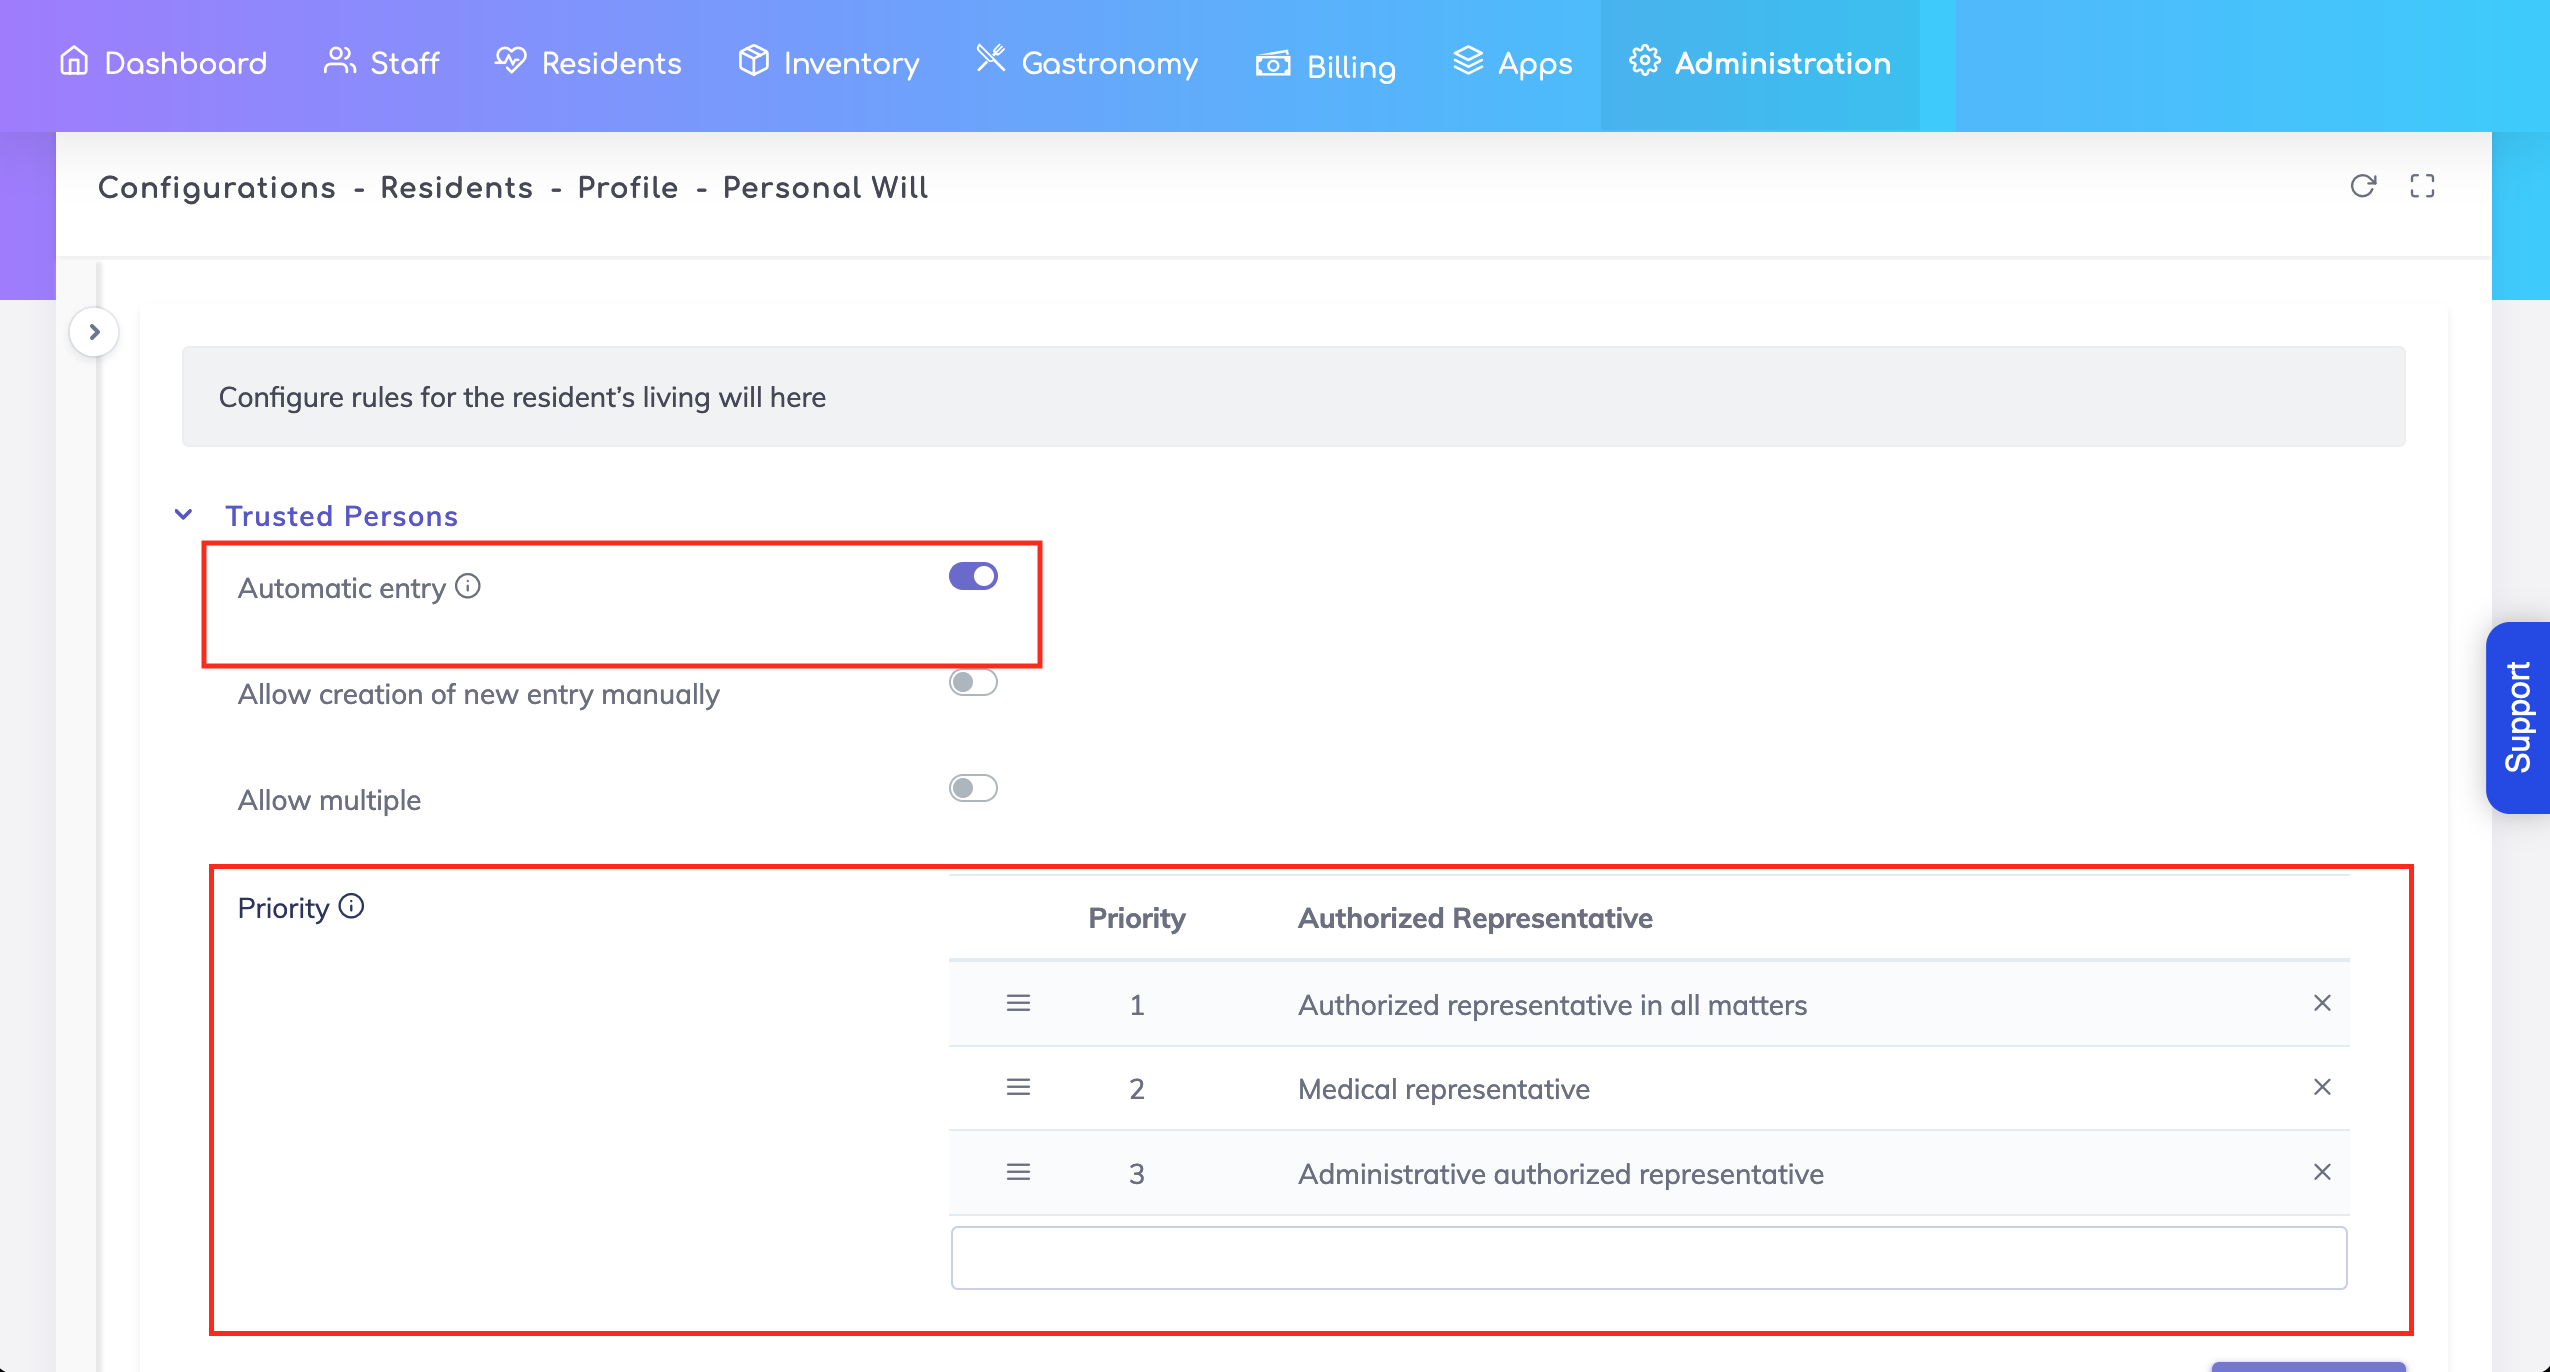Click the Billing navigation item
Image resolution: width=2550 pixels, height=1372 pixels.
(x=1326, y=66)
